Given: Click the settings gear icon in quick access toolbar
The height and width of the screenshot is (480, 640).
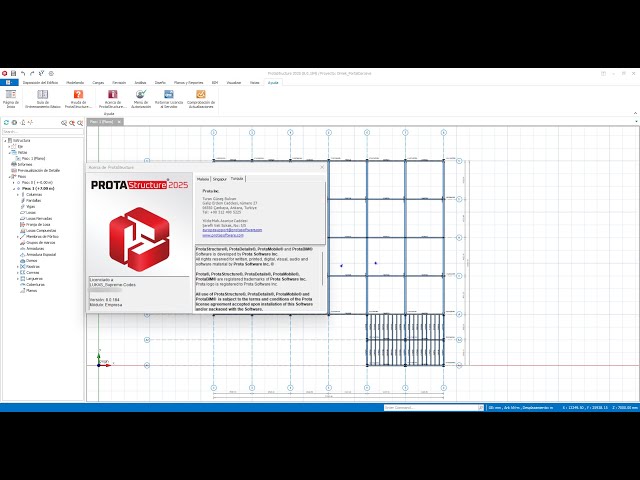Looking at the screenshot, I should (51, 73).
